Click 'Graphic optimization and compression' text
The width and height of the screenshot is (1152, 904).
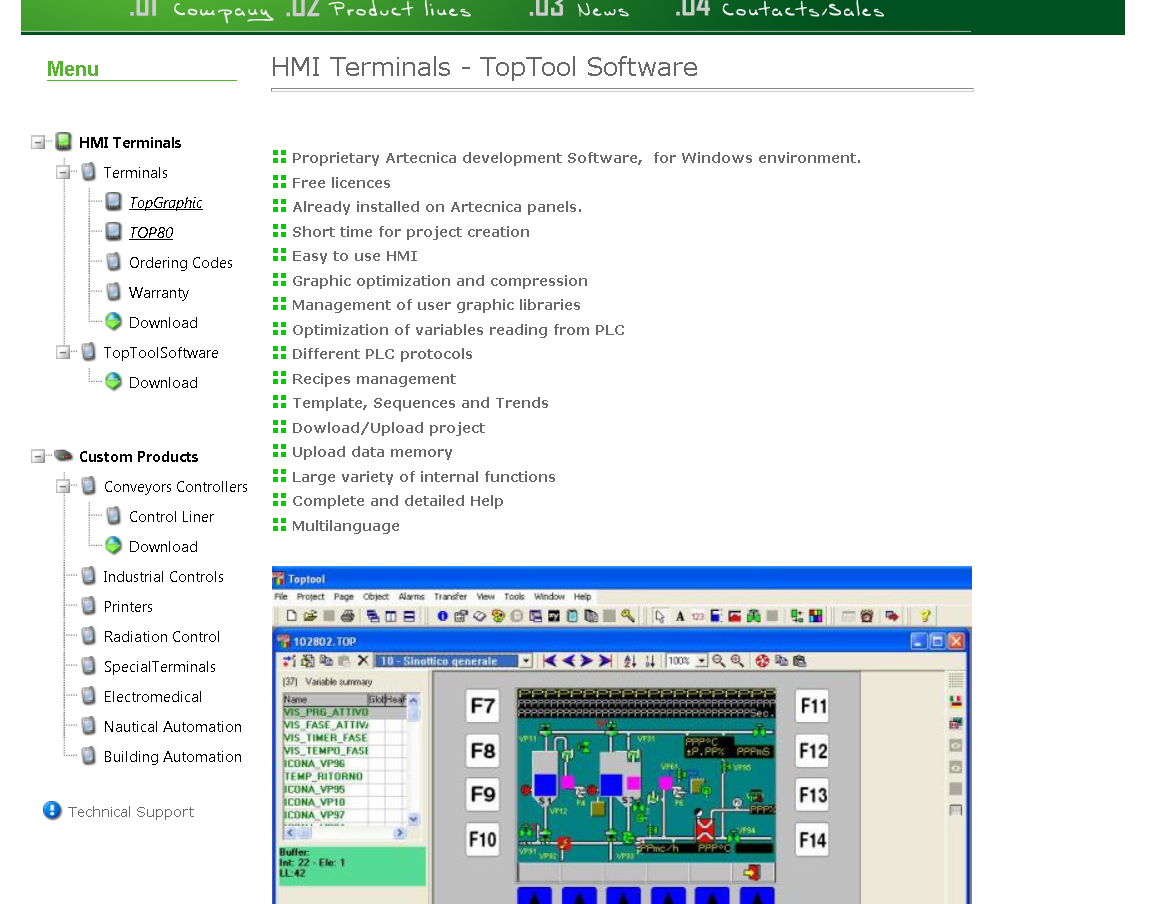(439, 281)
